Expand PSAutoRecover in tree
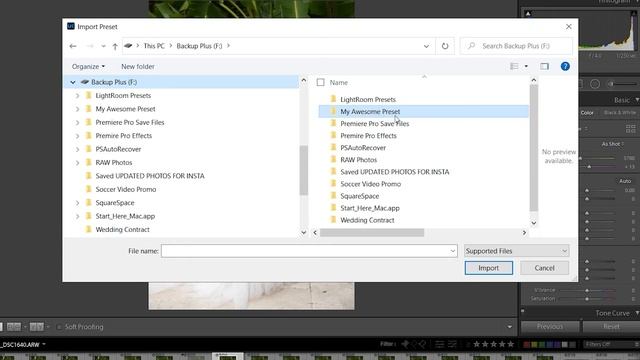 (x=77, y=149)
